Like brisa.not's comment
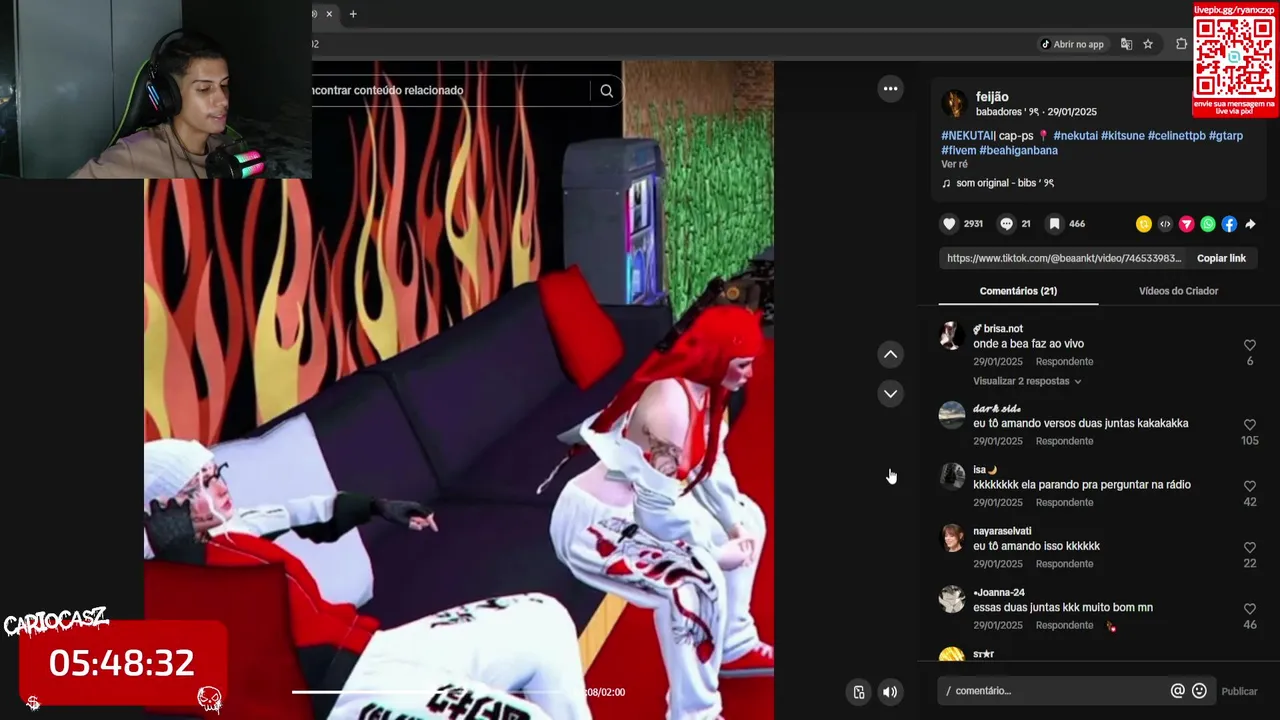 [1249, 345]
